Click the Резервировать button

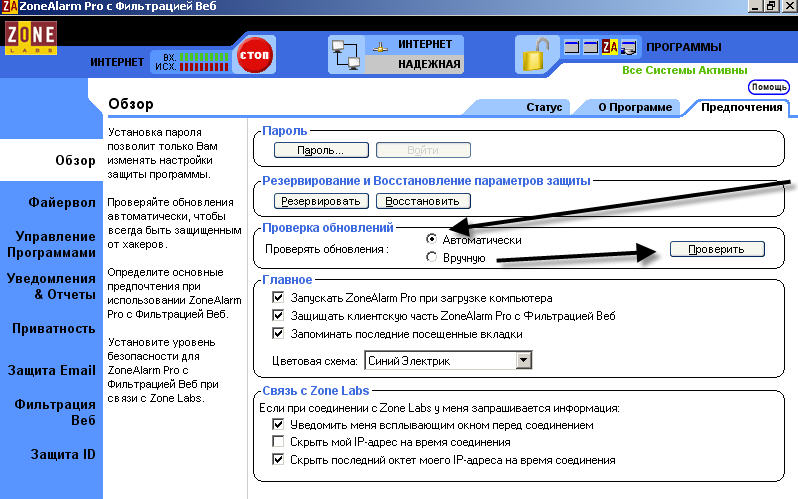[321, 201]
